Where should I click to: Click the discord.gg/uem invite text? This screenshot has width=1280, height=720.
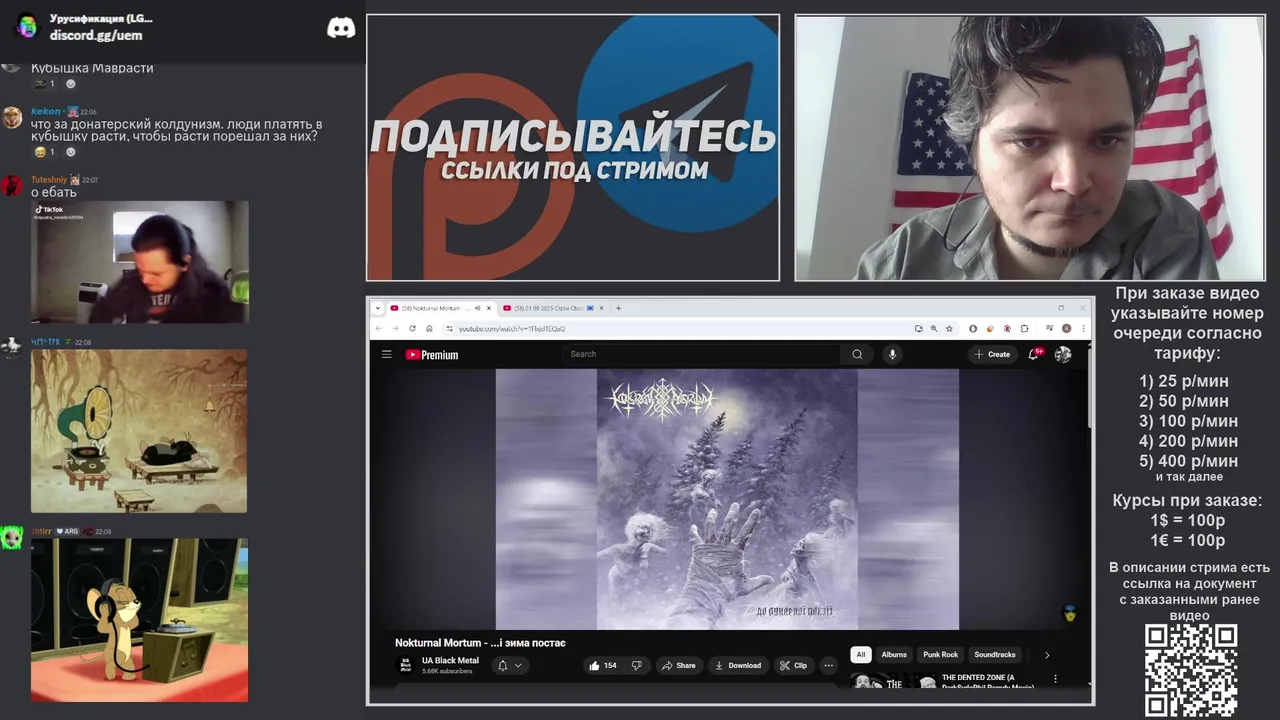pyautogui.click(x=96, y=36)
